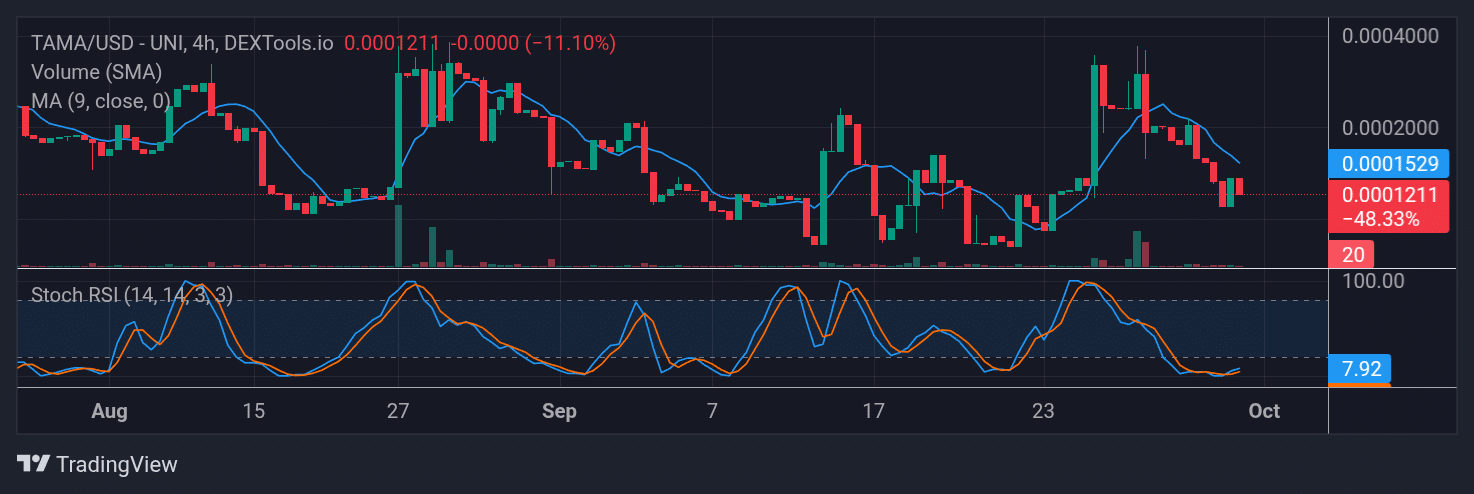1474x494 pixels.
Task: Click the blue 0.0001529 MA price tag
Action: coord(1388,164)
